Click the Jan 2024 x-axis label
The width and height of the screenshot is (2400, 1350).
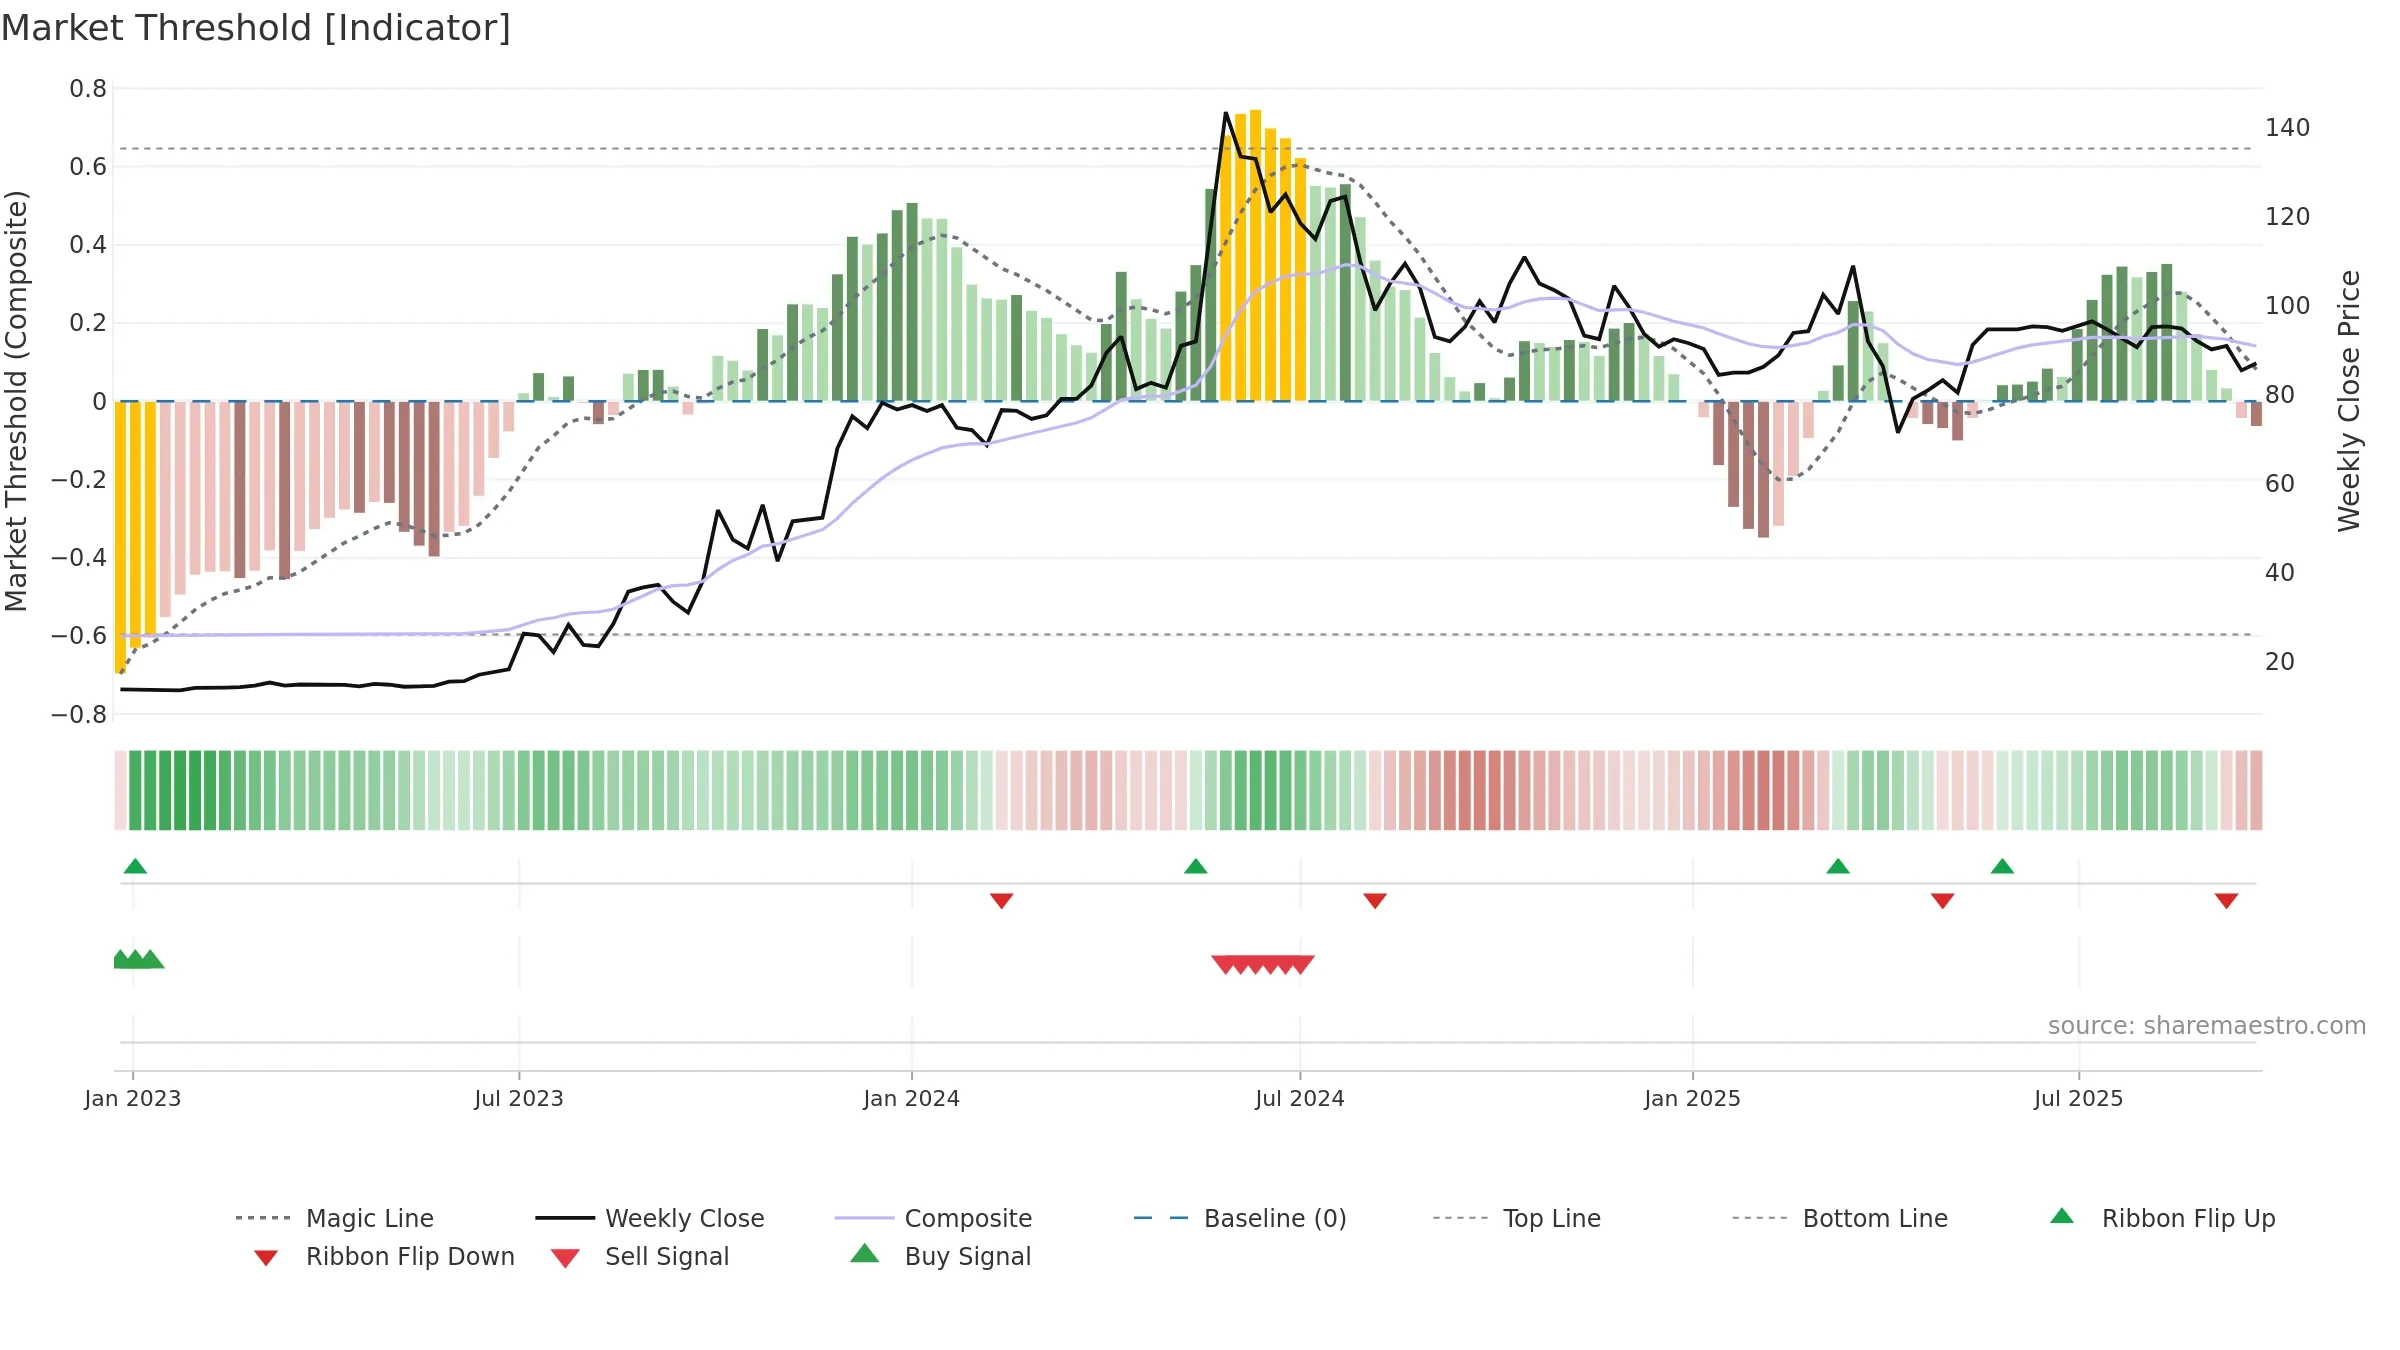[912, 1099]
